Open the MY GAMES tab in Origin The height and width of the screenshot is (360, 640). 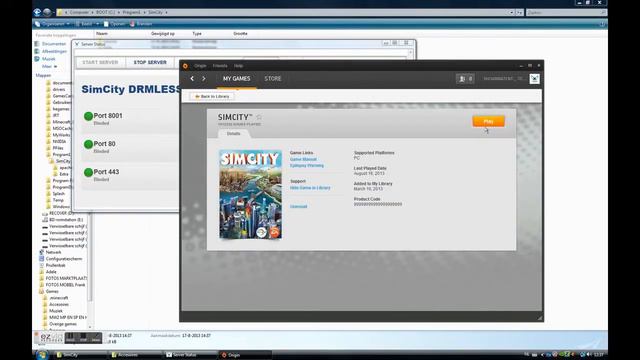coord(236,78)
